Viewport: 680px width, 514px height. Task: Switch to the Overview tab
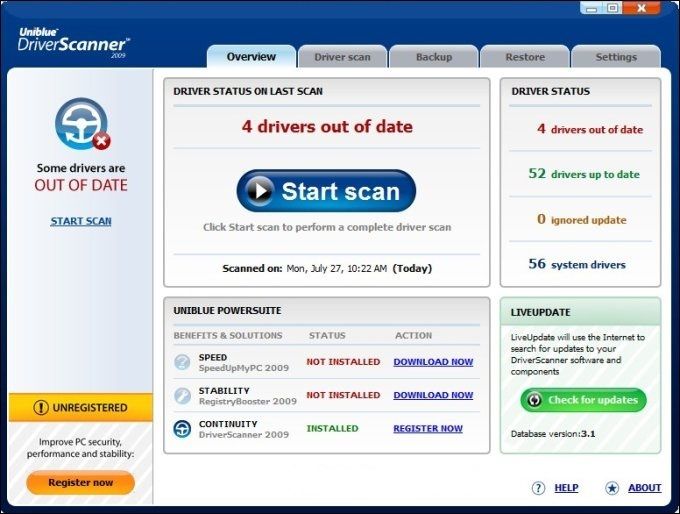(252, 57)
